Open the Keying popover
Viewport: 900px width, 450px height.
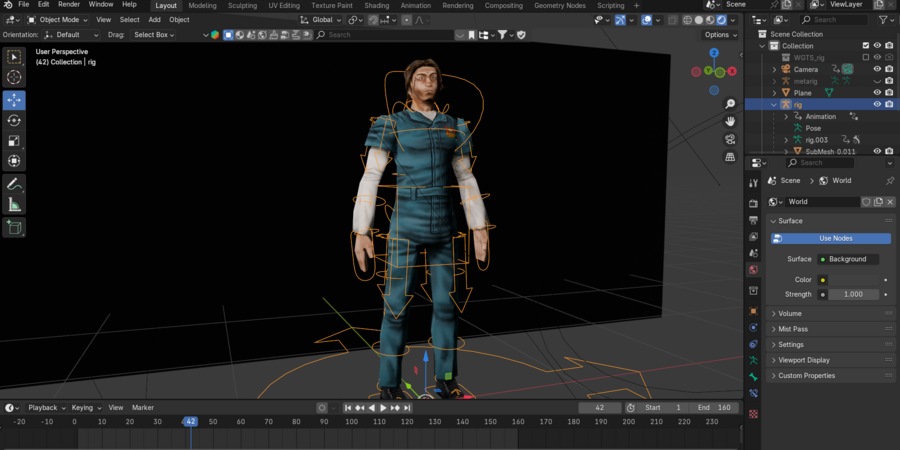[85, 408]
